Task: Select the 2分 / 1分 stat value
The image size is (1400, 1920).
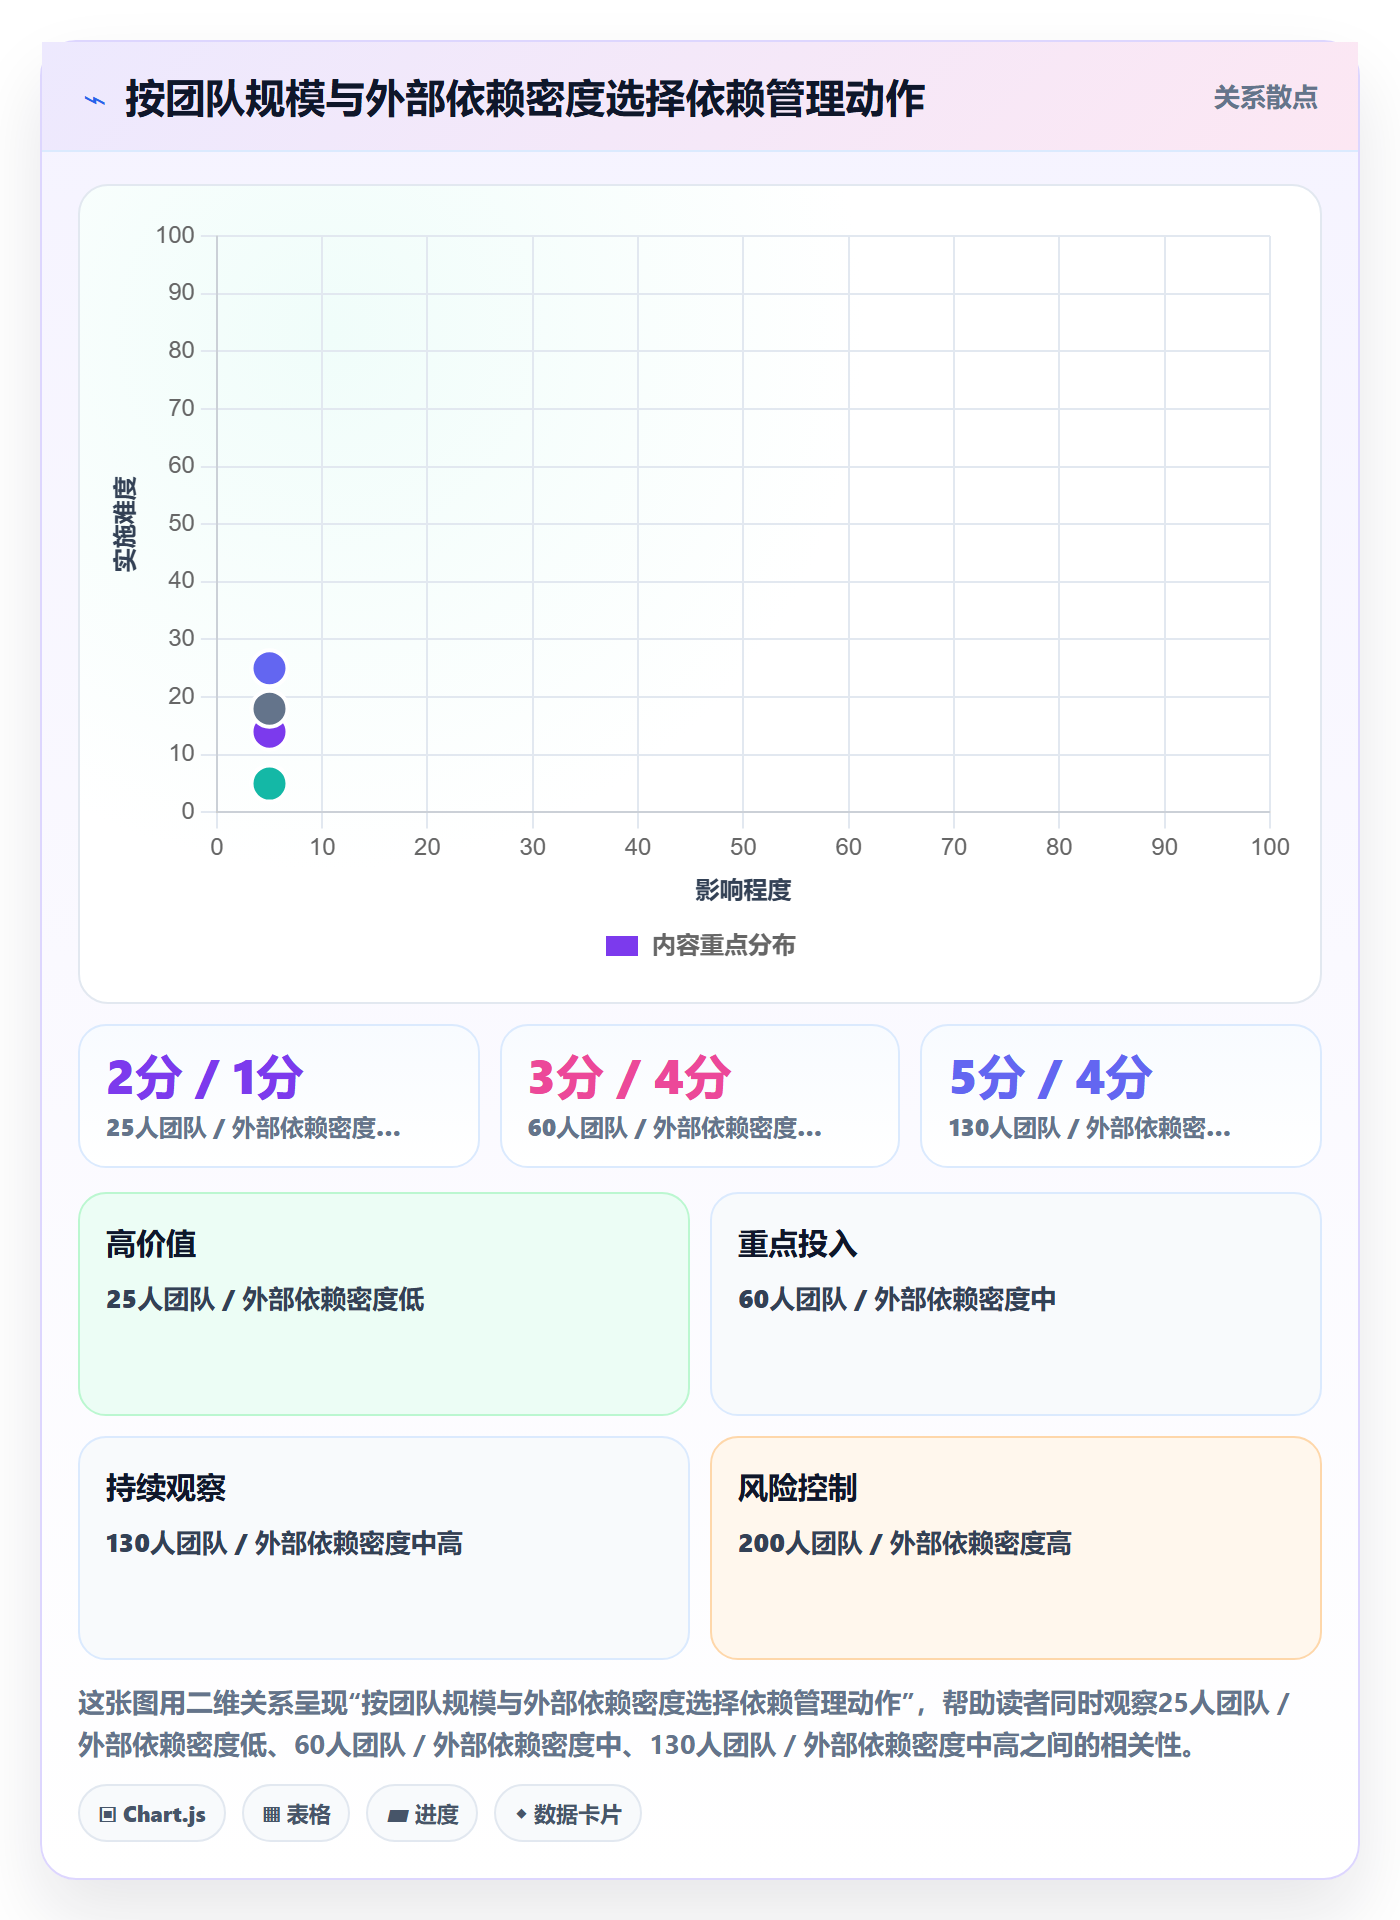Action: (205, 1077)
